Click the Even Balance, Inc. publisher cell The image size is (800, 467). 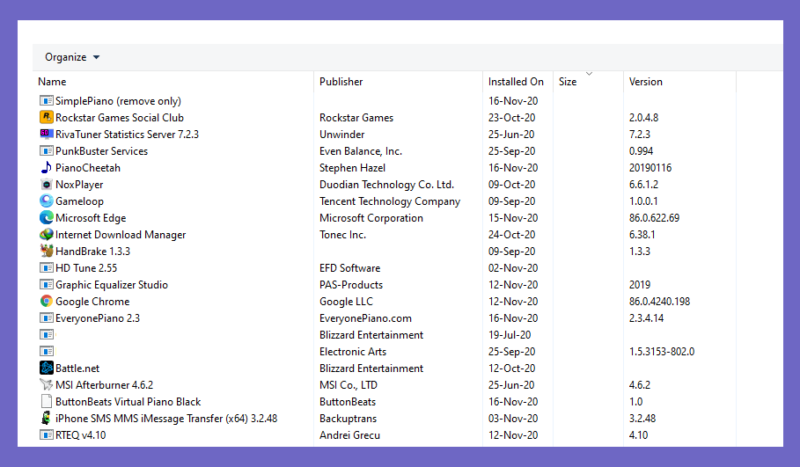click(361, 151)
